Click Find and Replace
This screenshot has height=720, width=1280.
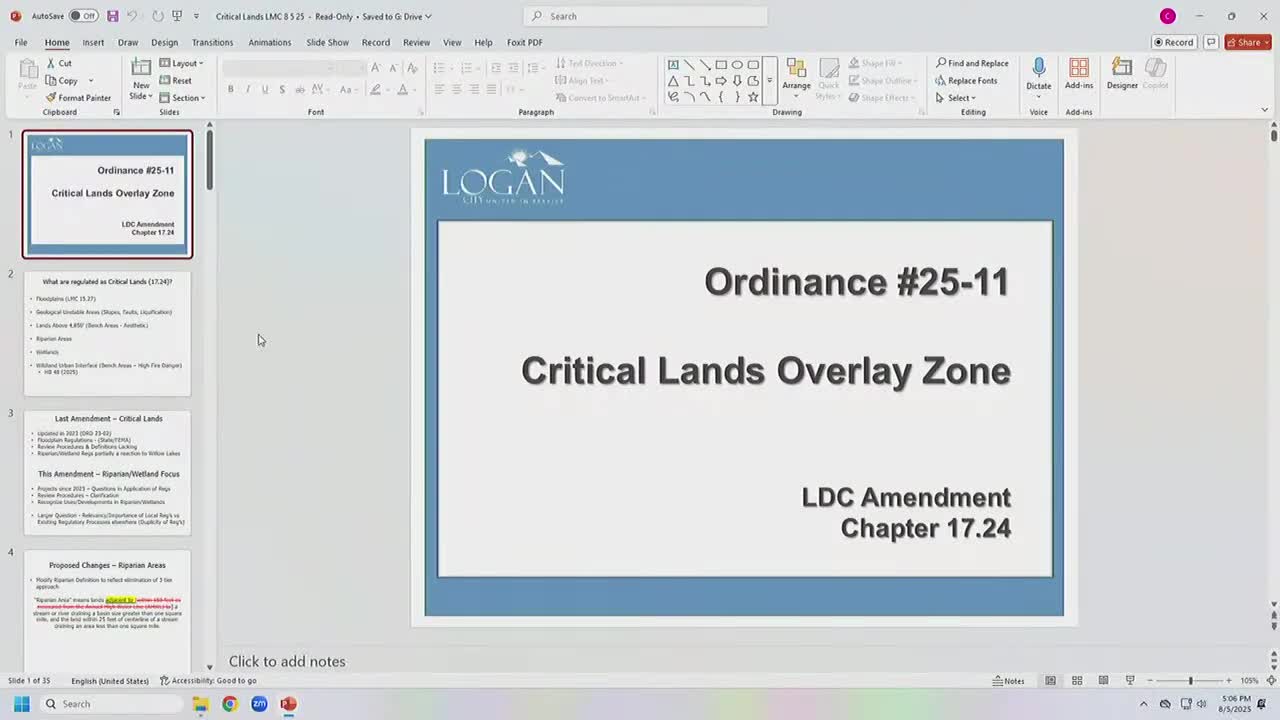972,63
